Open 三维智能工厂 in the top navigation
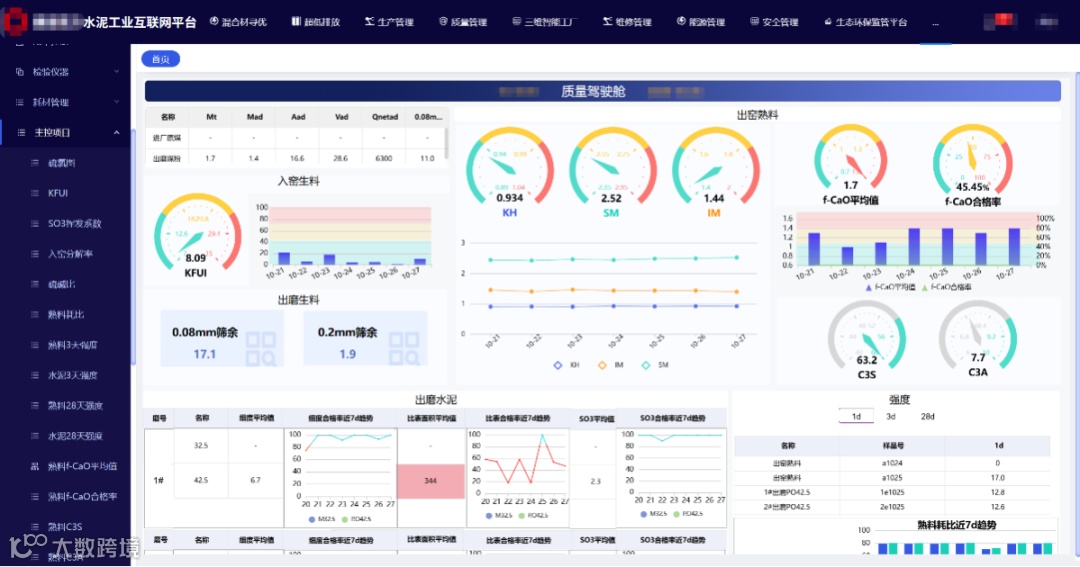This screenshot has width=1080, height=567. [x=545, y=22]
